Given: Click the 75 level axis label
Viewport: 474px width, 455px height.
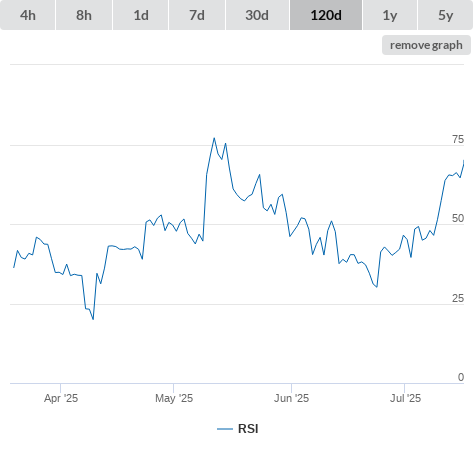Looking at the screenshot, I should point(458,139).
